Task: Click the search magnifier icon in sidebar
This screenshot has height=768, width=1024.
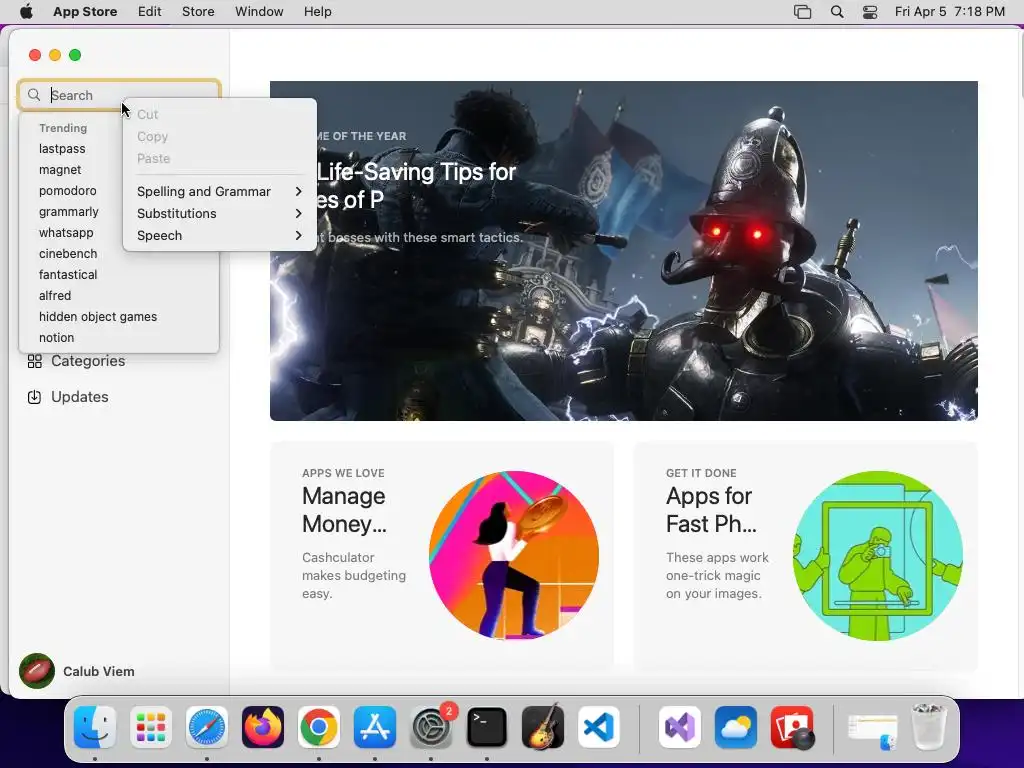Action: coord(34,95)
